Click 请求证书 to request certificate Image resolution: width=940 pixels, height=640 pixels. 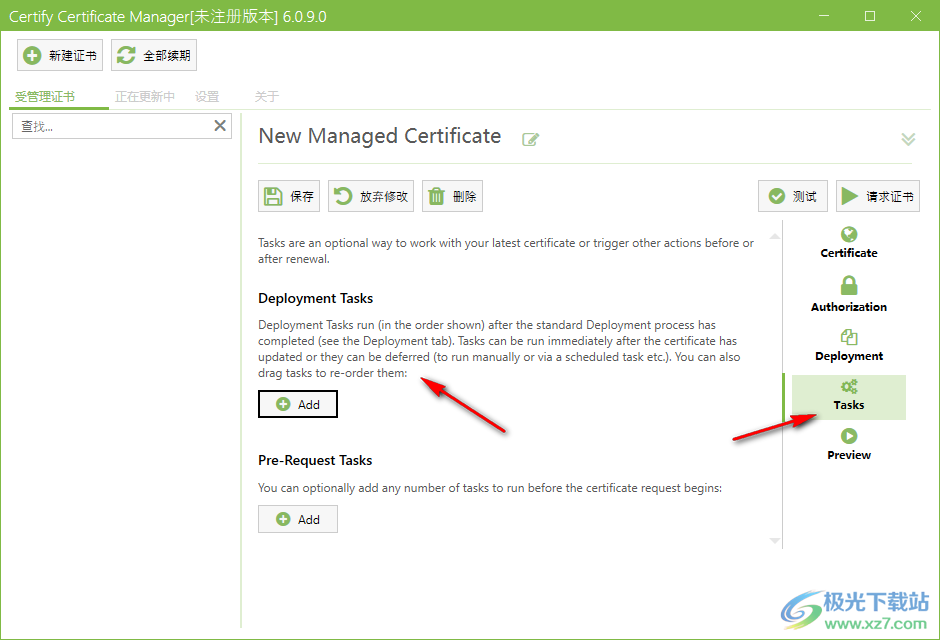[x=878, y=196]
